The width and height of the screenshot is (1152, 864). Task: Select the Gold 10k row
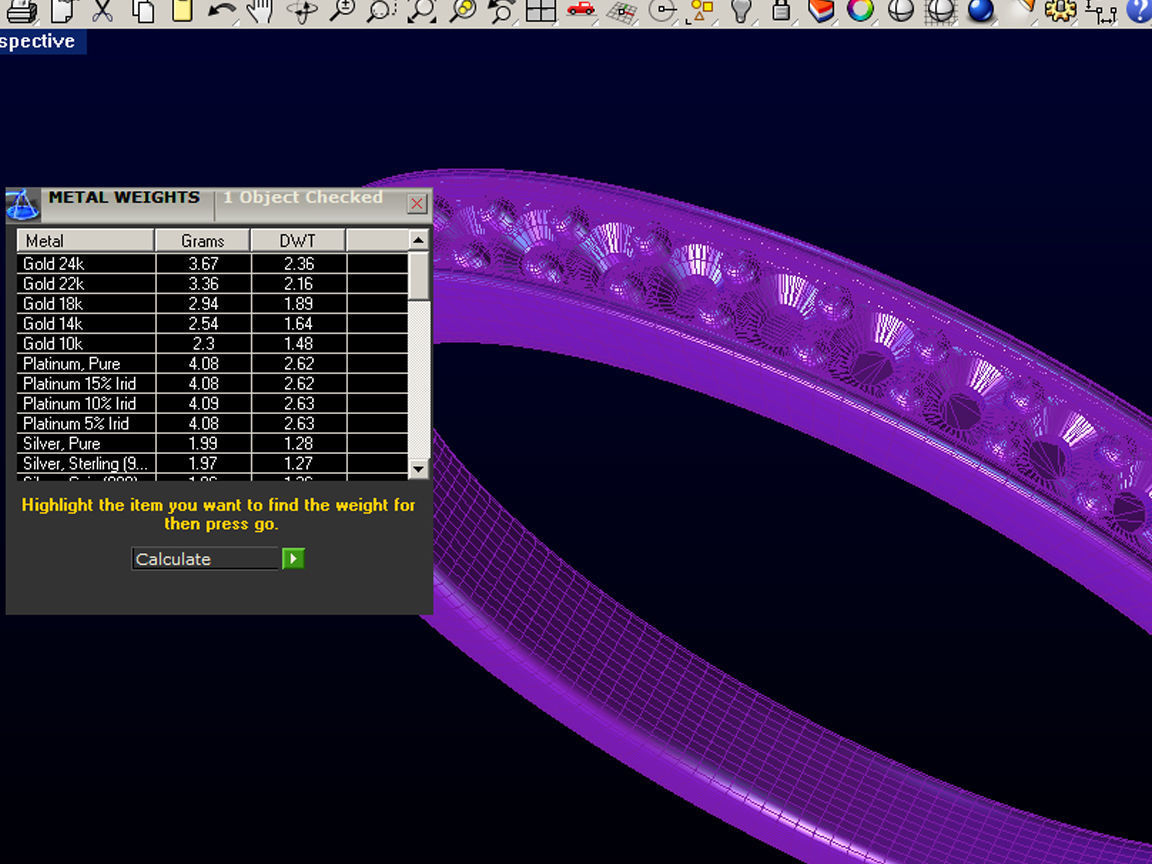tap(212, 343)
